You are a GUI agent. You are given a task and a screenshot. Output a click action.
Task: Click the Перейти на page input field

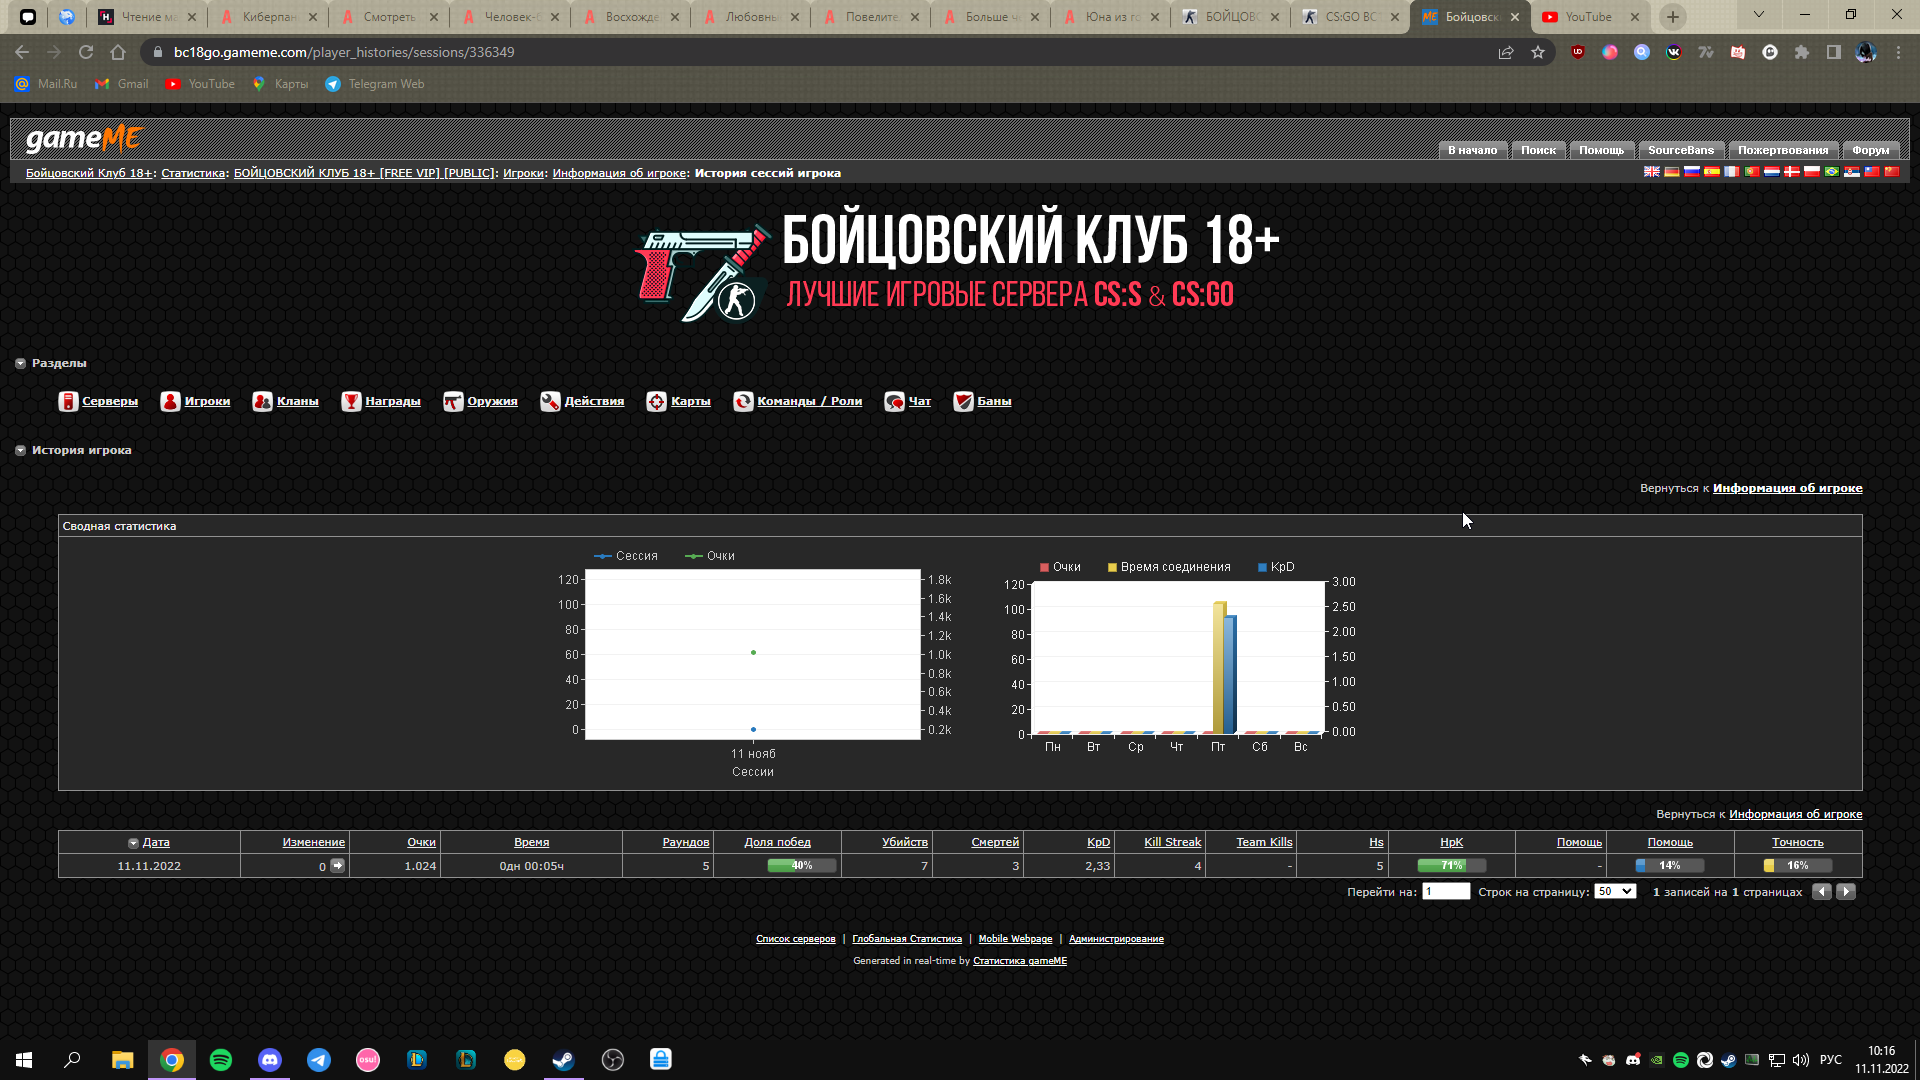pos(1446,891)
